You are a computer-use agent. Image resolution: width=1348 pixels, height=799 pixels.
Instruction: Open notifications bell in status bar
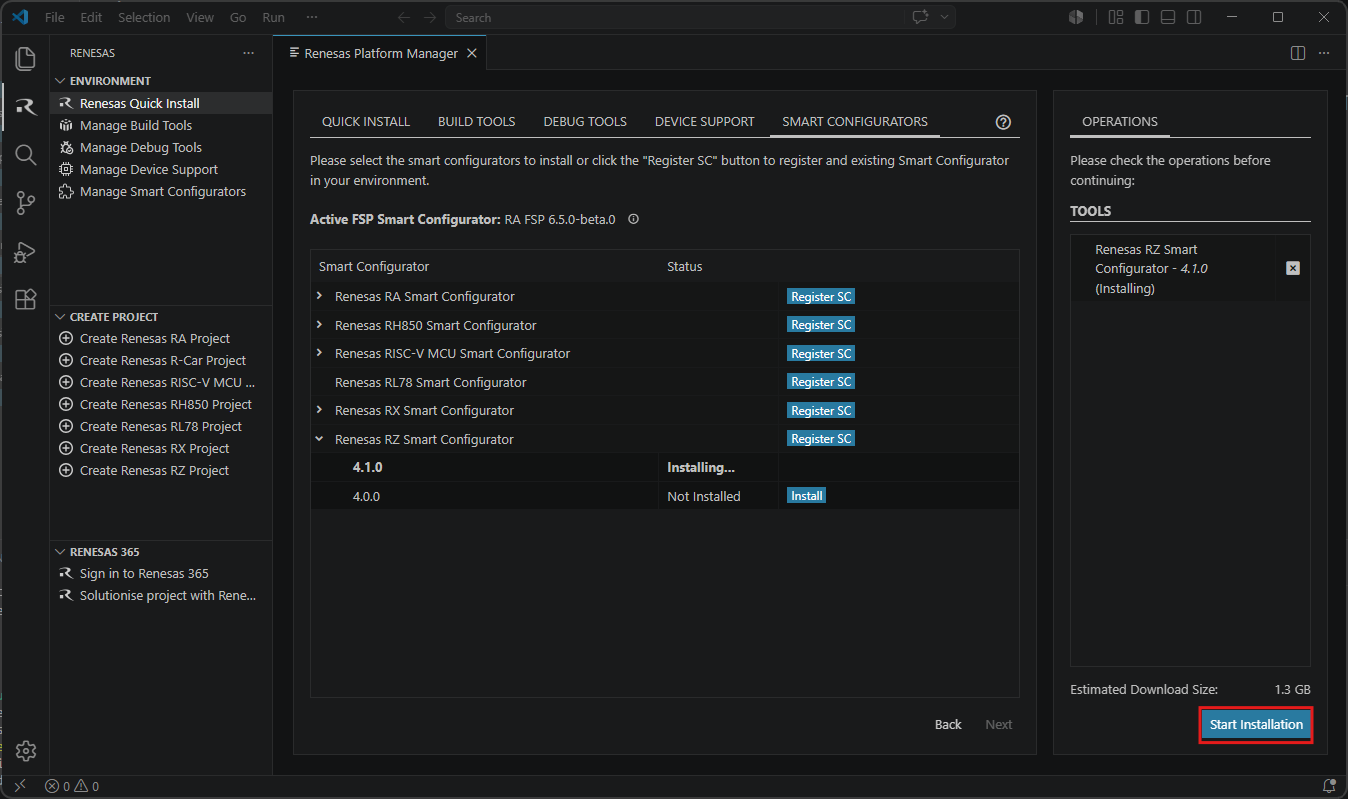pos(1329,787)
